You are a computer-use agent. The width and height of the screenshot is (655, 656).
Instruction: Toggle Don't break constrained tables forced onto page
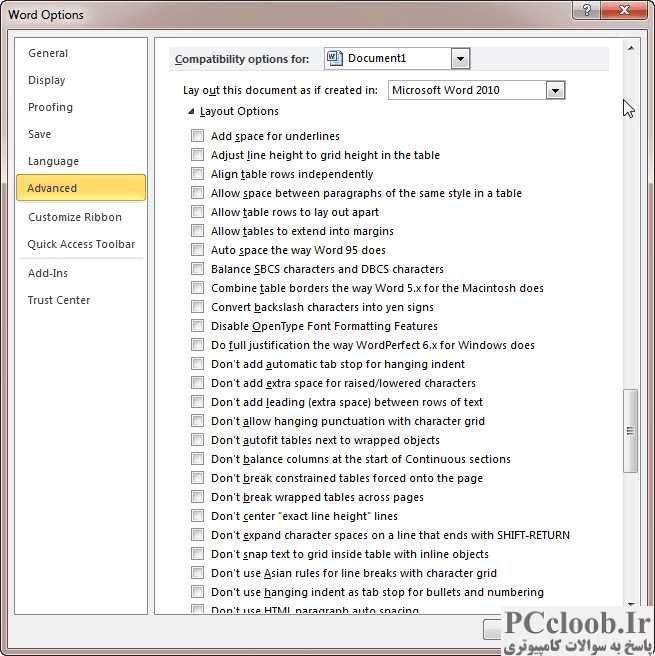[x=197, y=477]
